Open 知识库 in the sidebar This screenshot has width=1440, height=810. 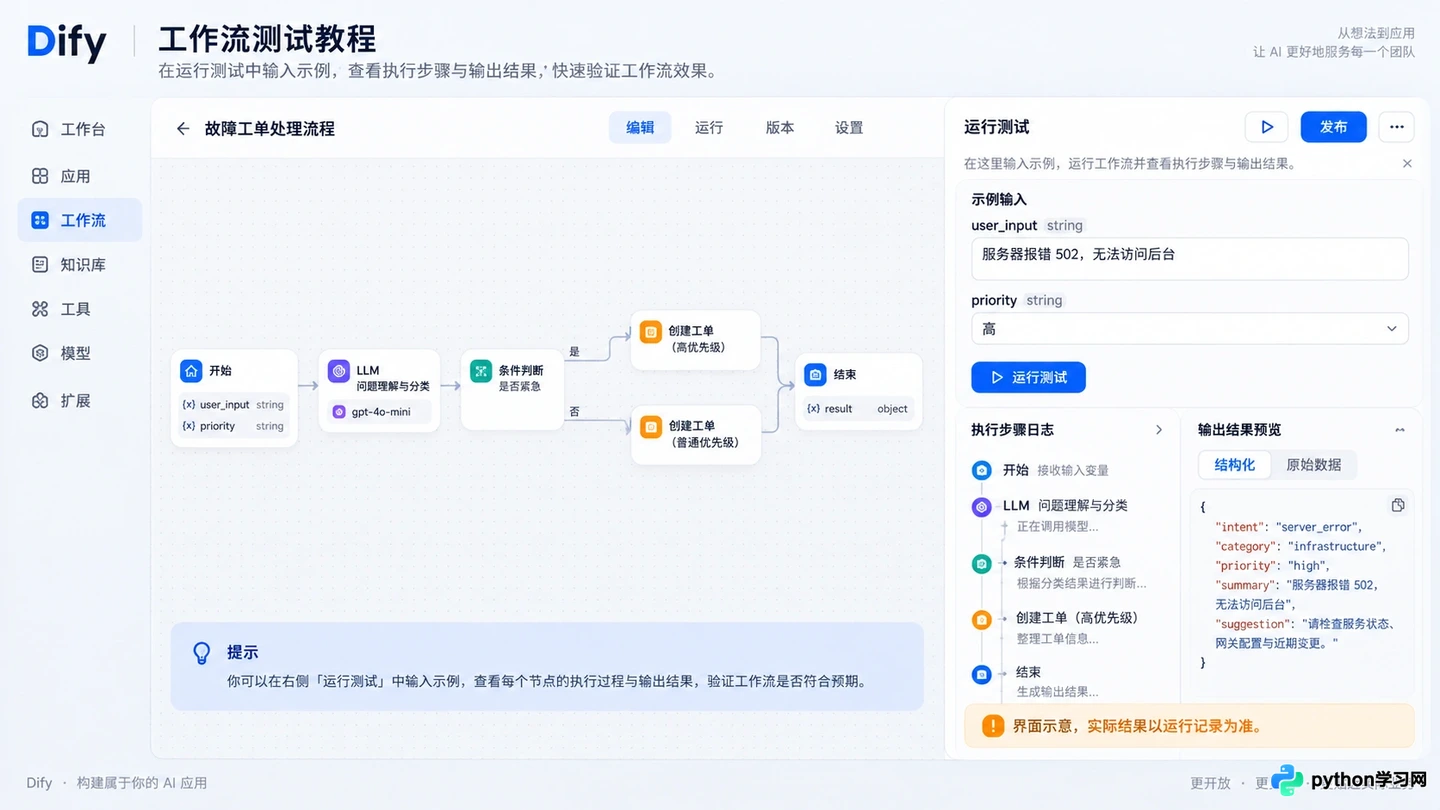[x=80, y=265]
